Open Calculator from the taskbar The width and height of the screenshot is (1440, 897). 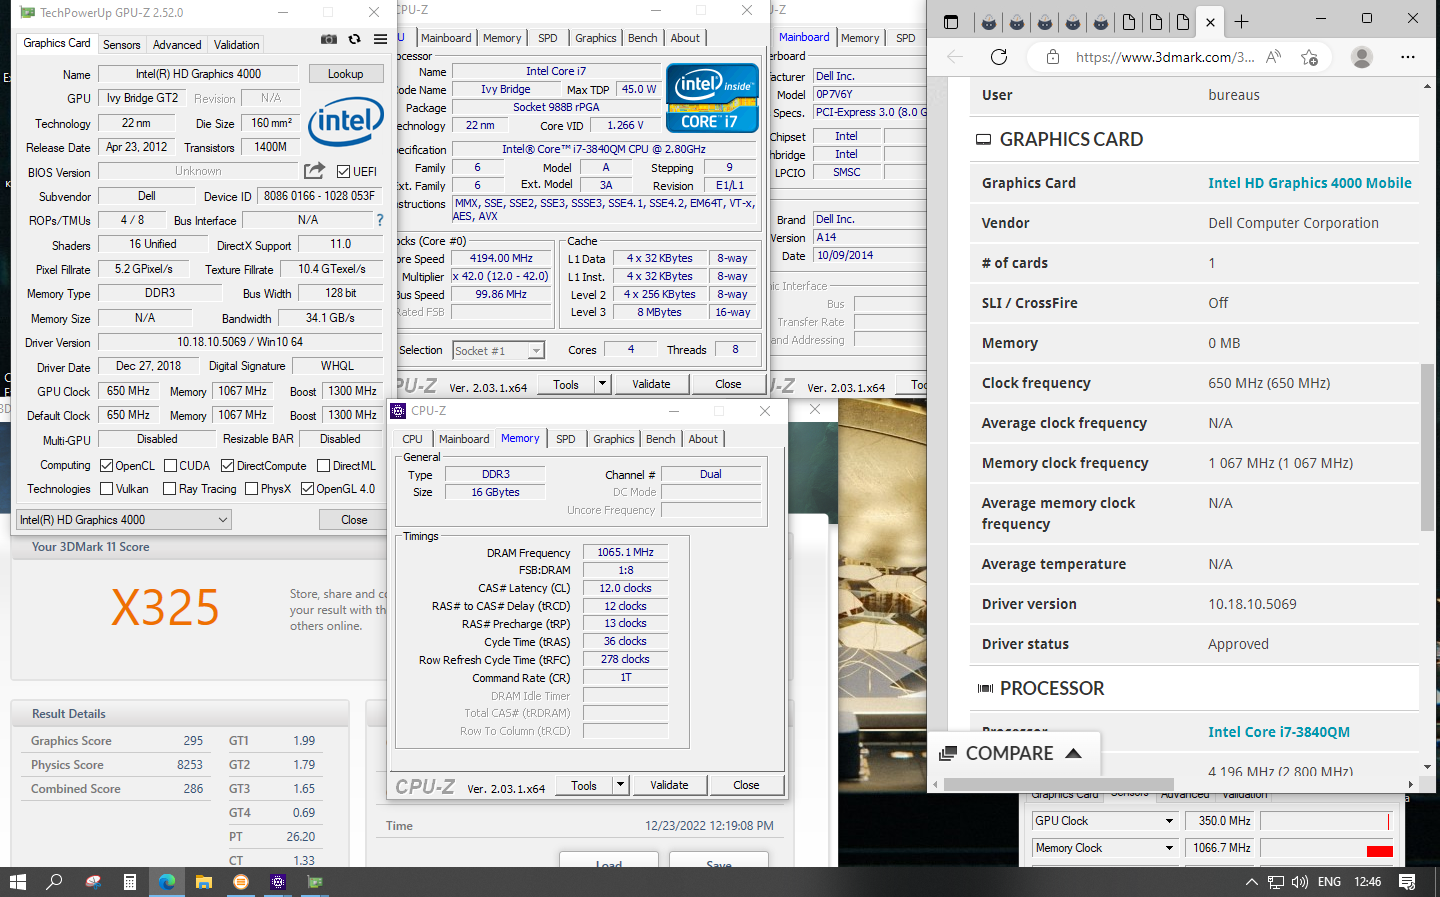(x=130, y=882)
